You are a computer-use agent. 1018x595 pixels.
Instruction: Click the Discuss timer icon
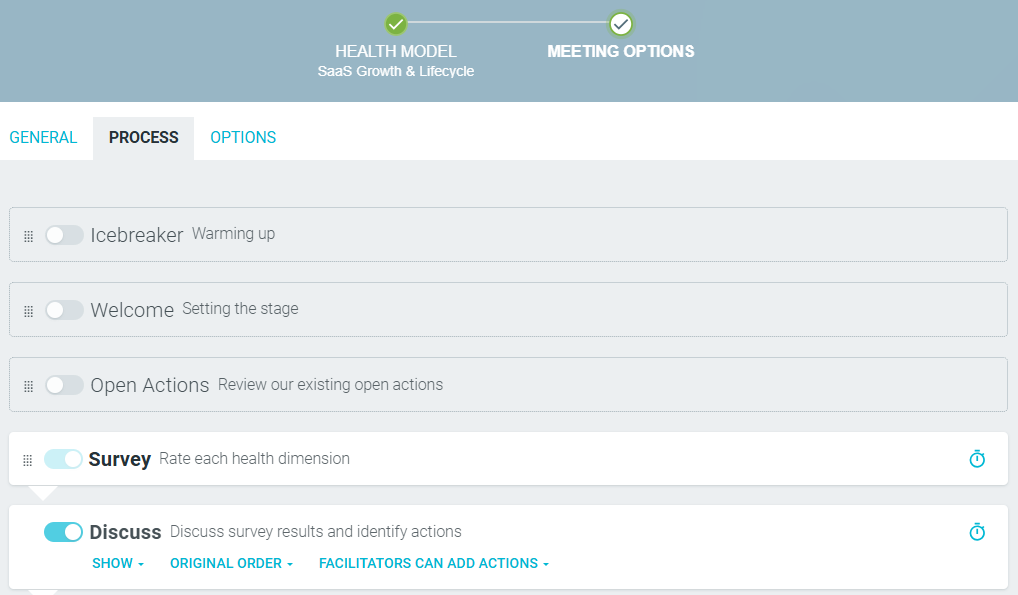click(977, 532)
